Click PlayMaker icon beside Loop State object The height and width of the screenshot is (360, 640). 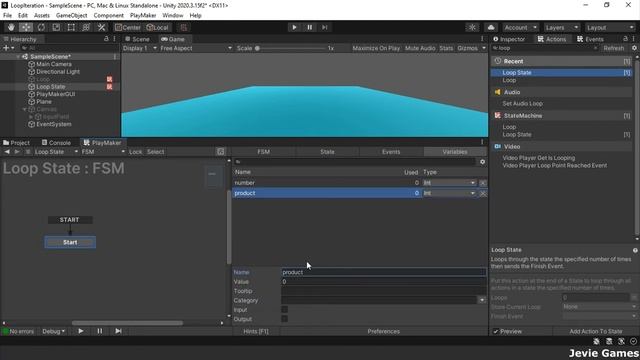(x=109, y=87)
